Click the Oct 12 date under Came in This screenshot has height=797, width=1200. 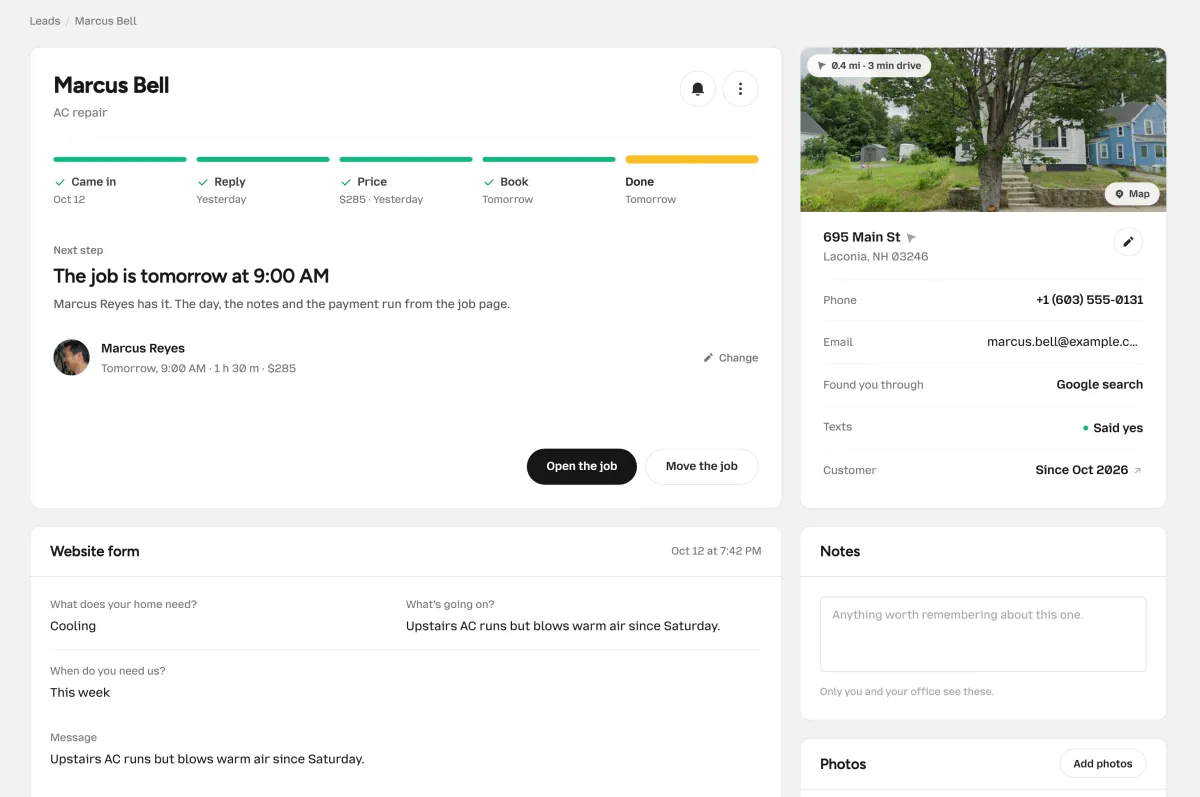pos(69,200)
